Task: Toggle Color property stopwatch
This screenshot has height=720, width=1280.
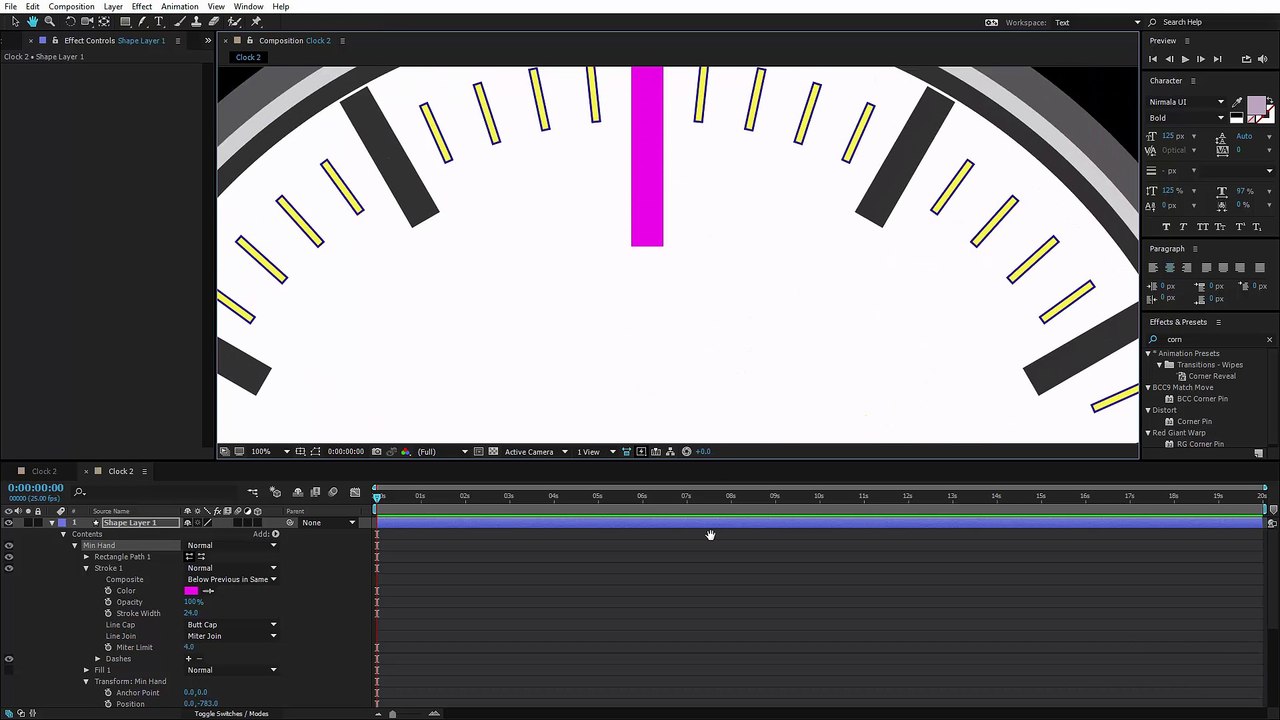Action: (108, 591)
